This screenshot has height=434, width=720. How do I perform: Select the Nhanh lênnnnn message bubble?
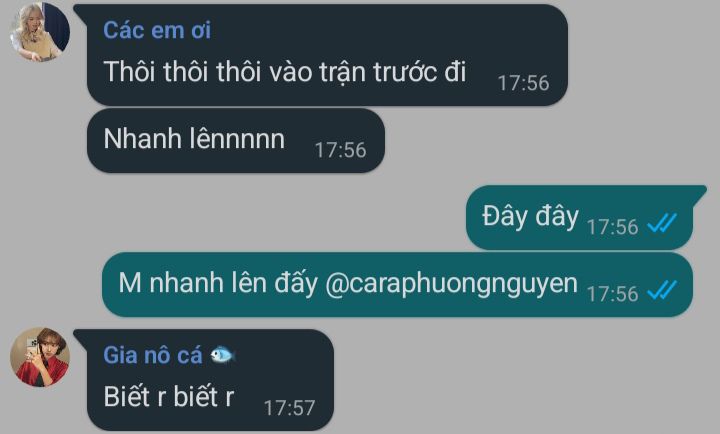(236, 141)
